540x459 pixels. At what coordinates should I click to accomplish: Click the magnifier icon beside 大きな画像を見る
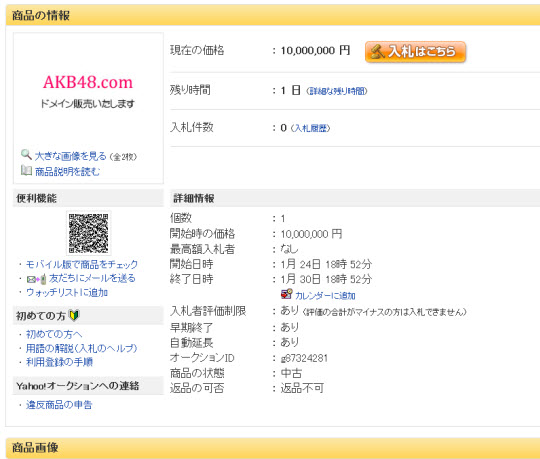[x=27, y=154]
